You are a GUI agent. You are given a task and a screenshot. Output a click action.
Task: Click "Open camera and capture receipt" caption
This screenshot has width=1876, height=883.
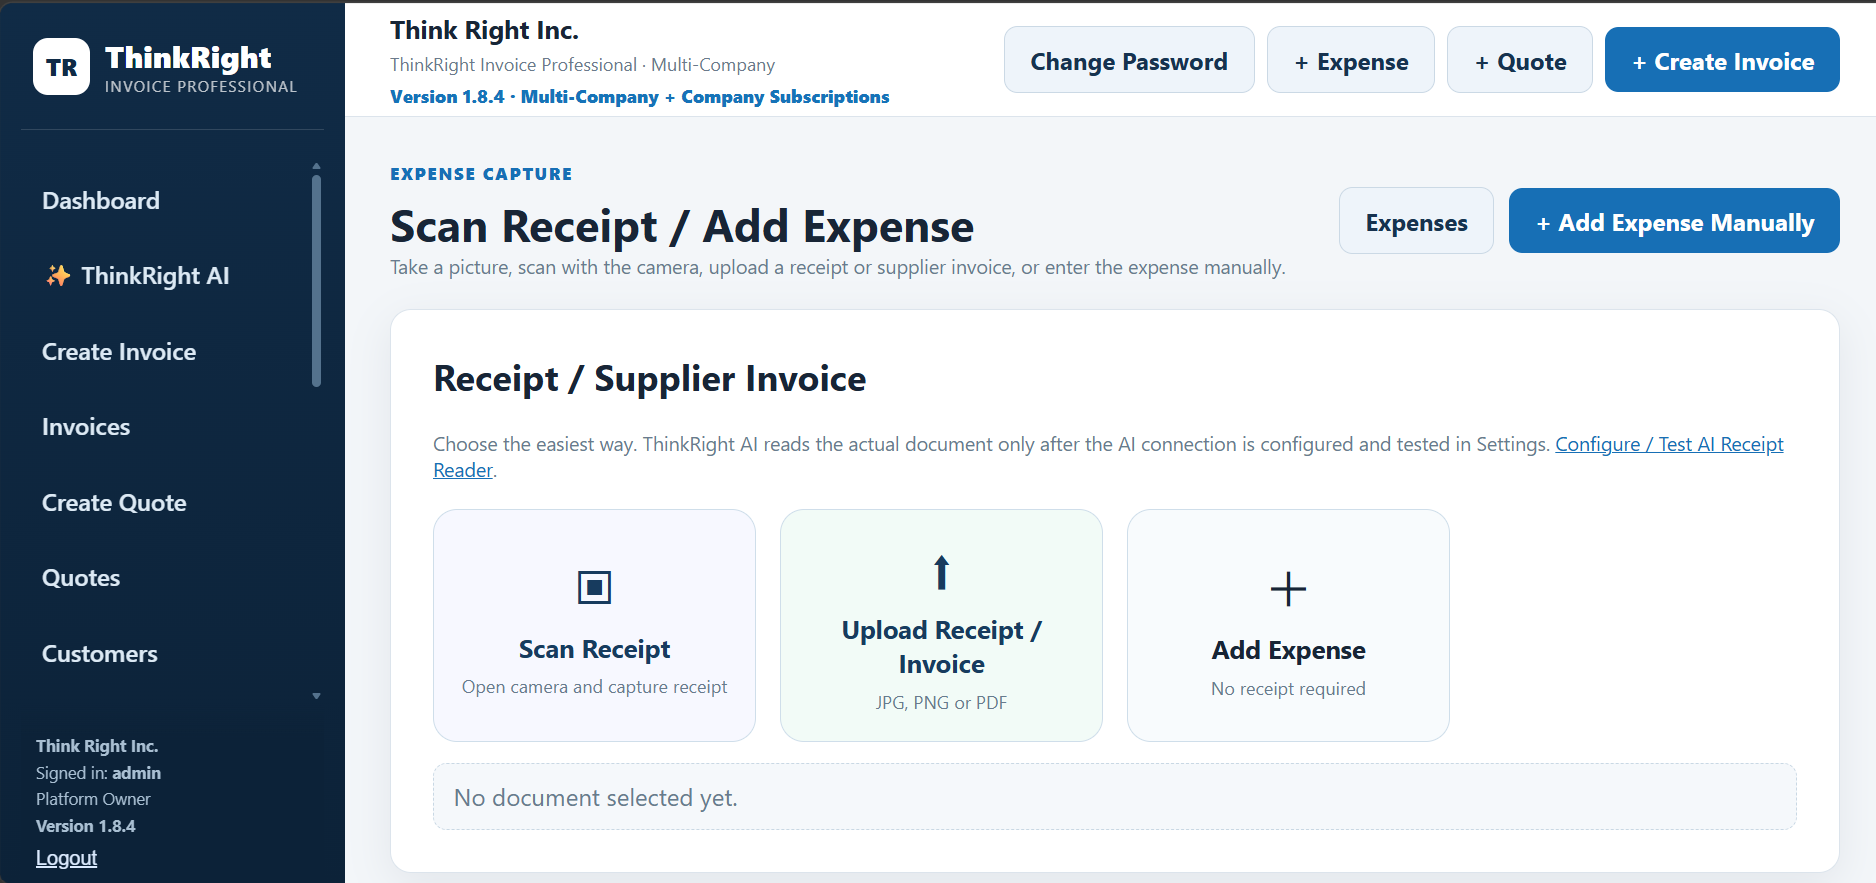click(594, 687)
